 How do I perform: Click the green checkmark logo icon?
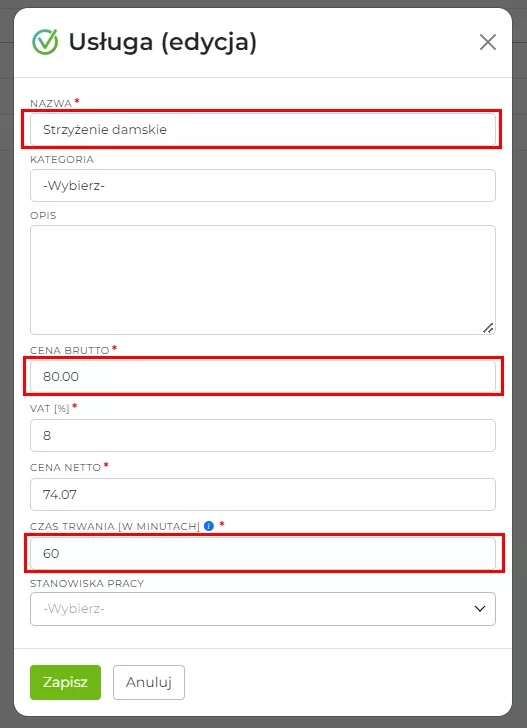coord(45,42)
